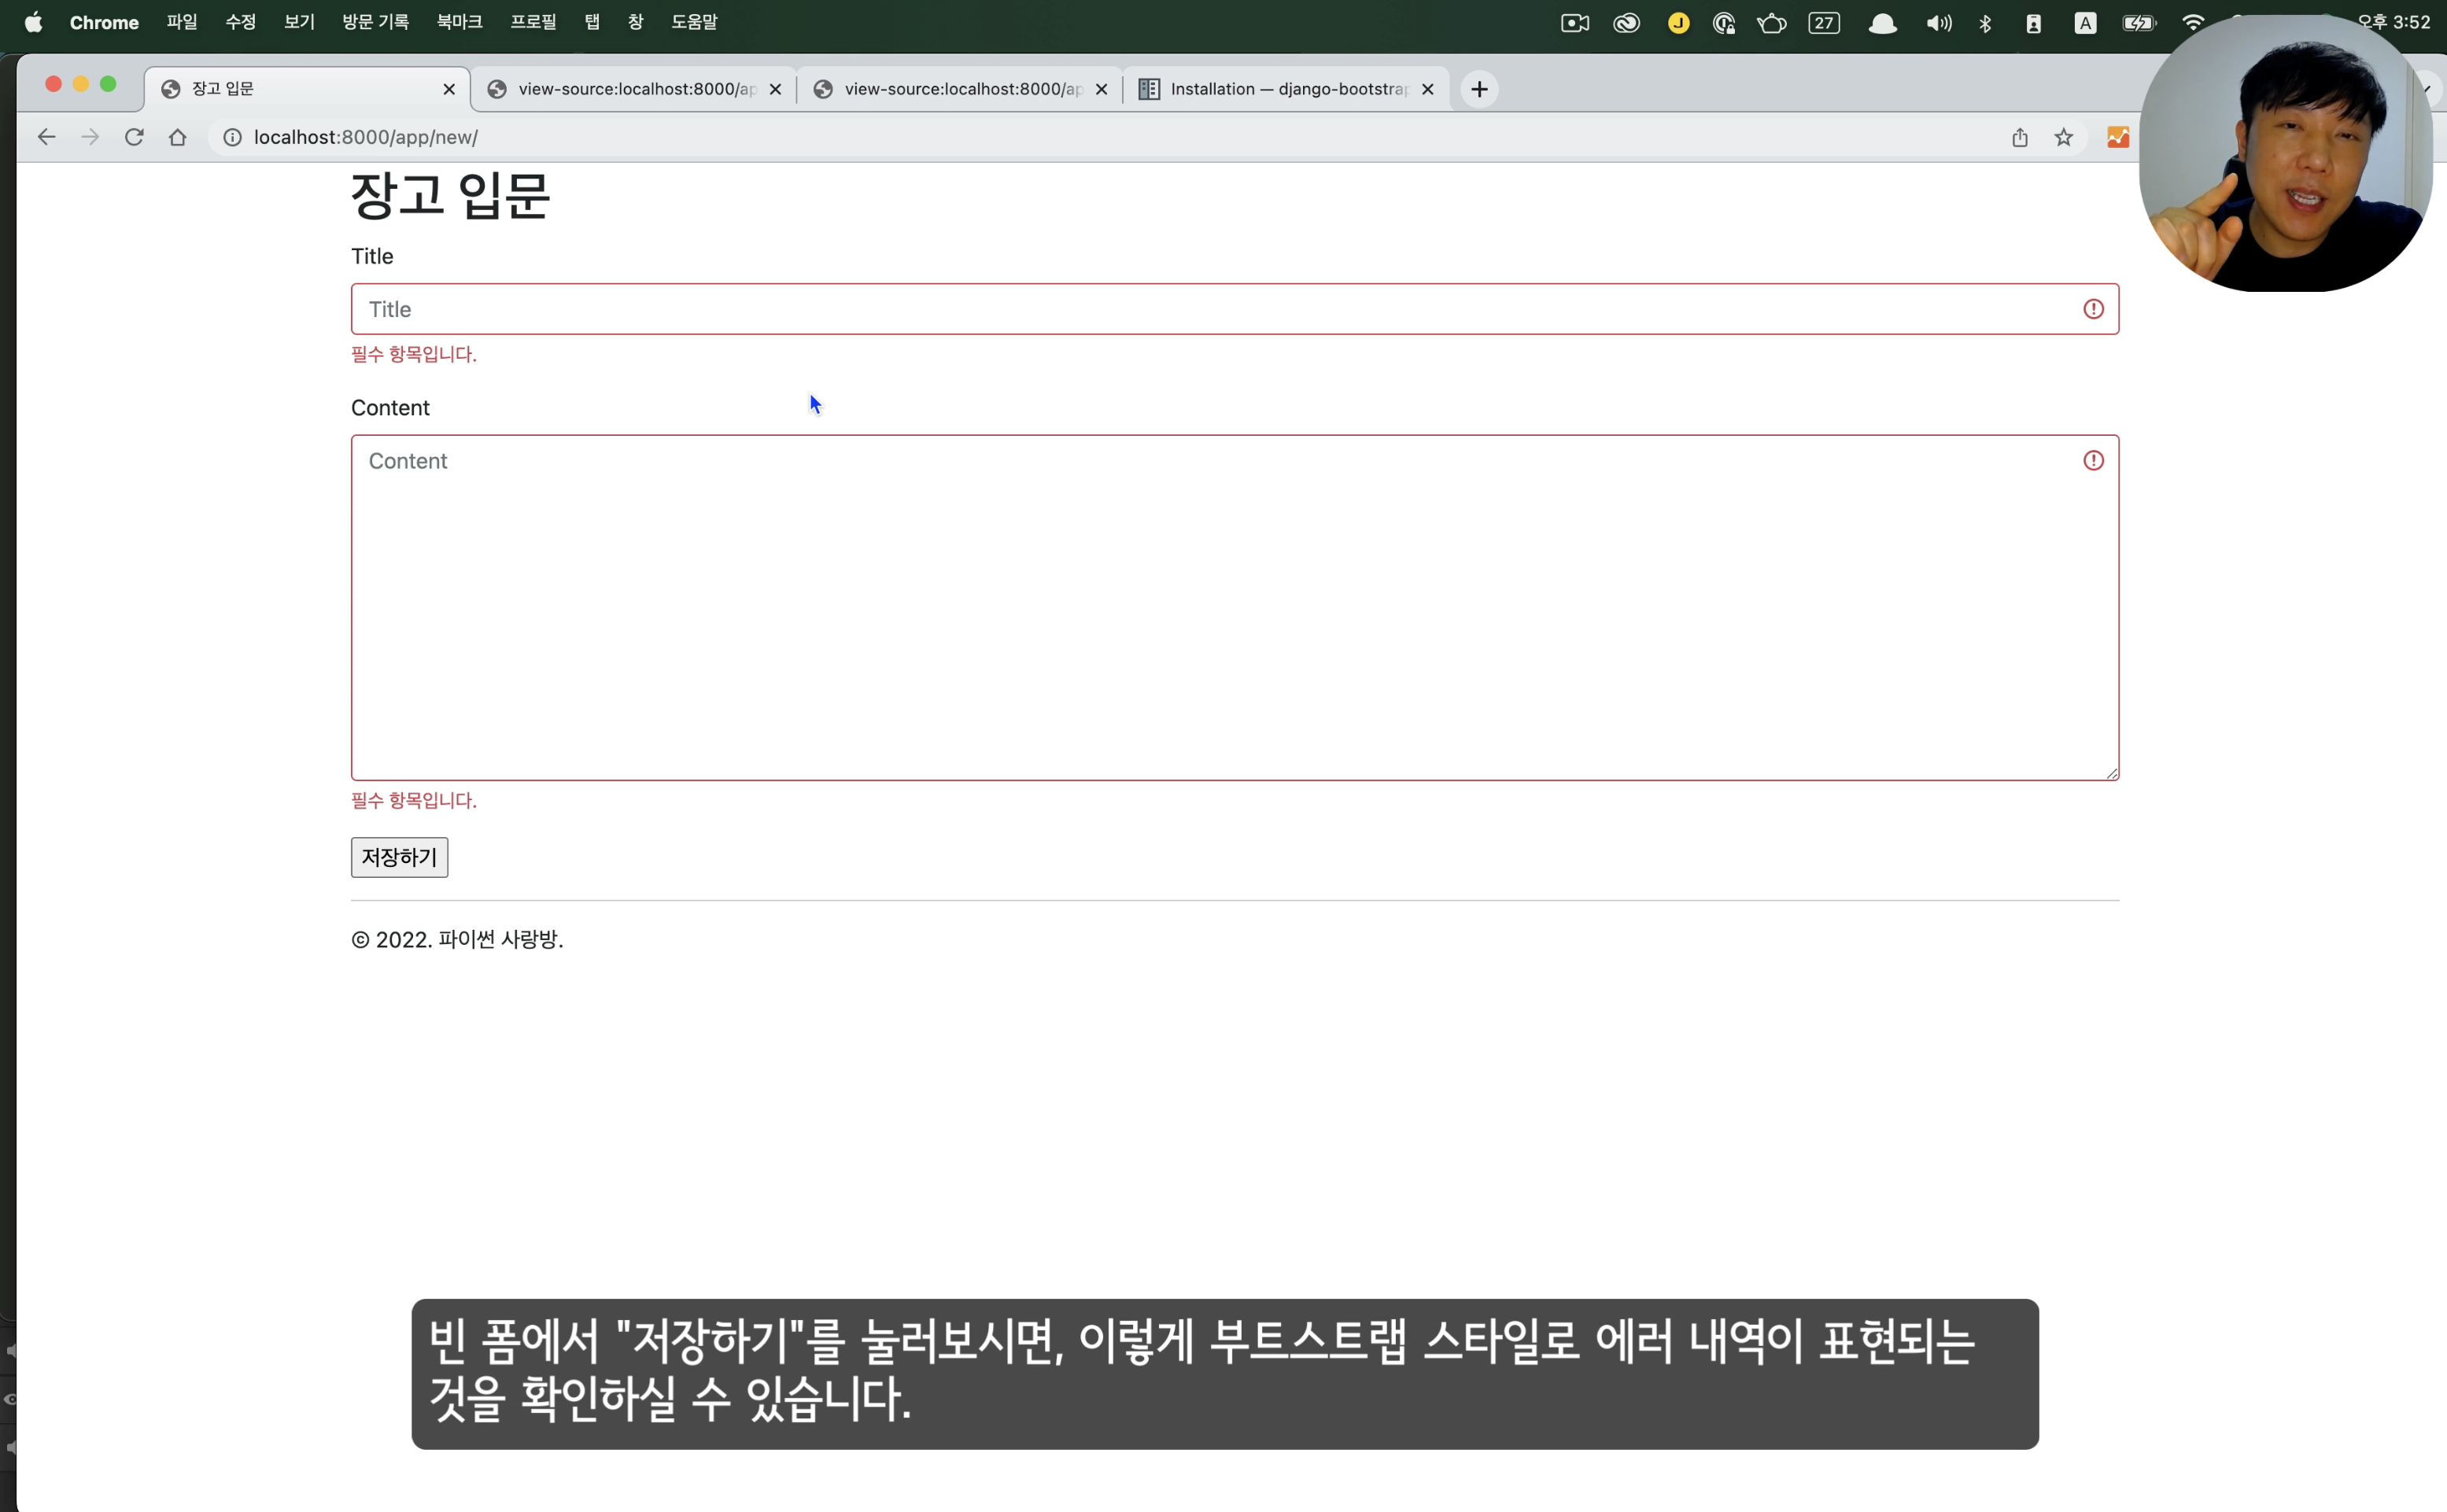Open the volume control in menu bar
This screenshot has width=2447, height=1512.
click(x=1938, y=23)
